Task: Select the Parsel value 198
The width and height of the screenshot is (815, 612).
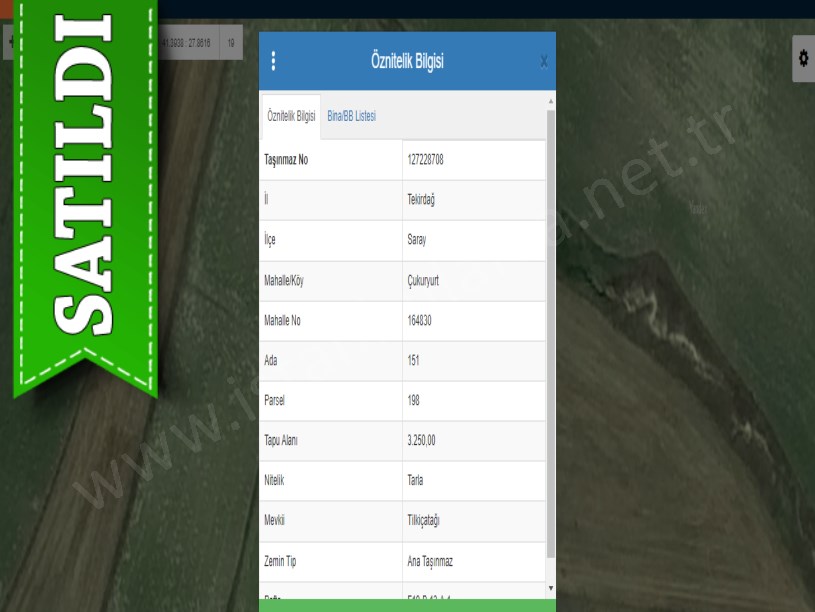Action: click(414, 401)
